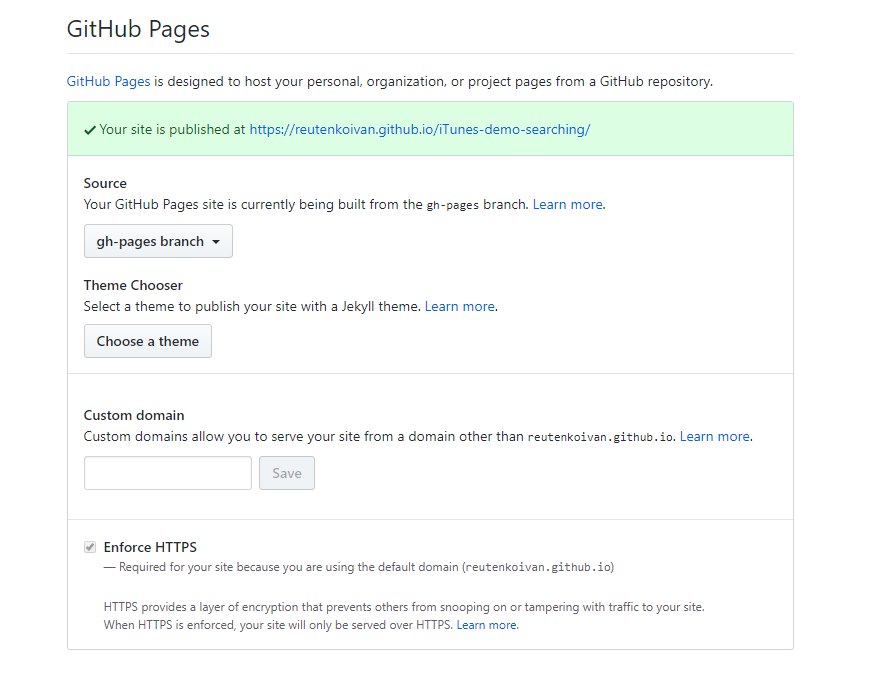Click the green published checkmark icon
This screenshot has width=890, height=686.
[89, 130]
